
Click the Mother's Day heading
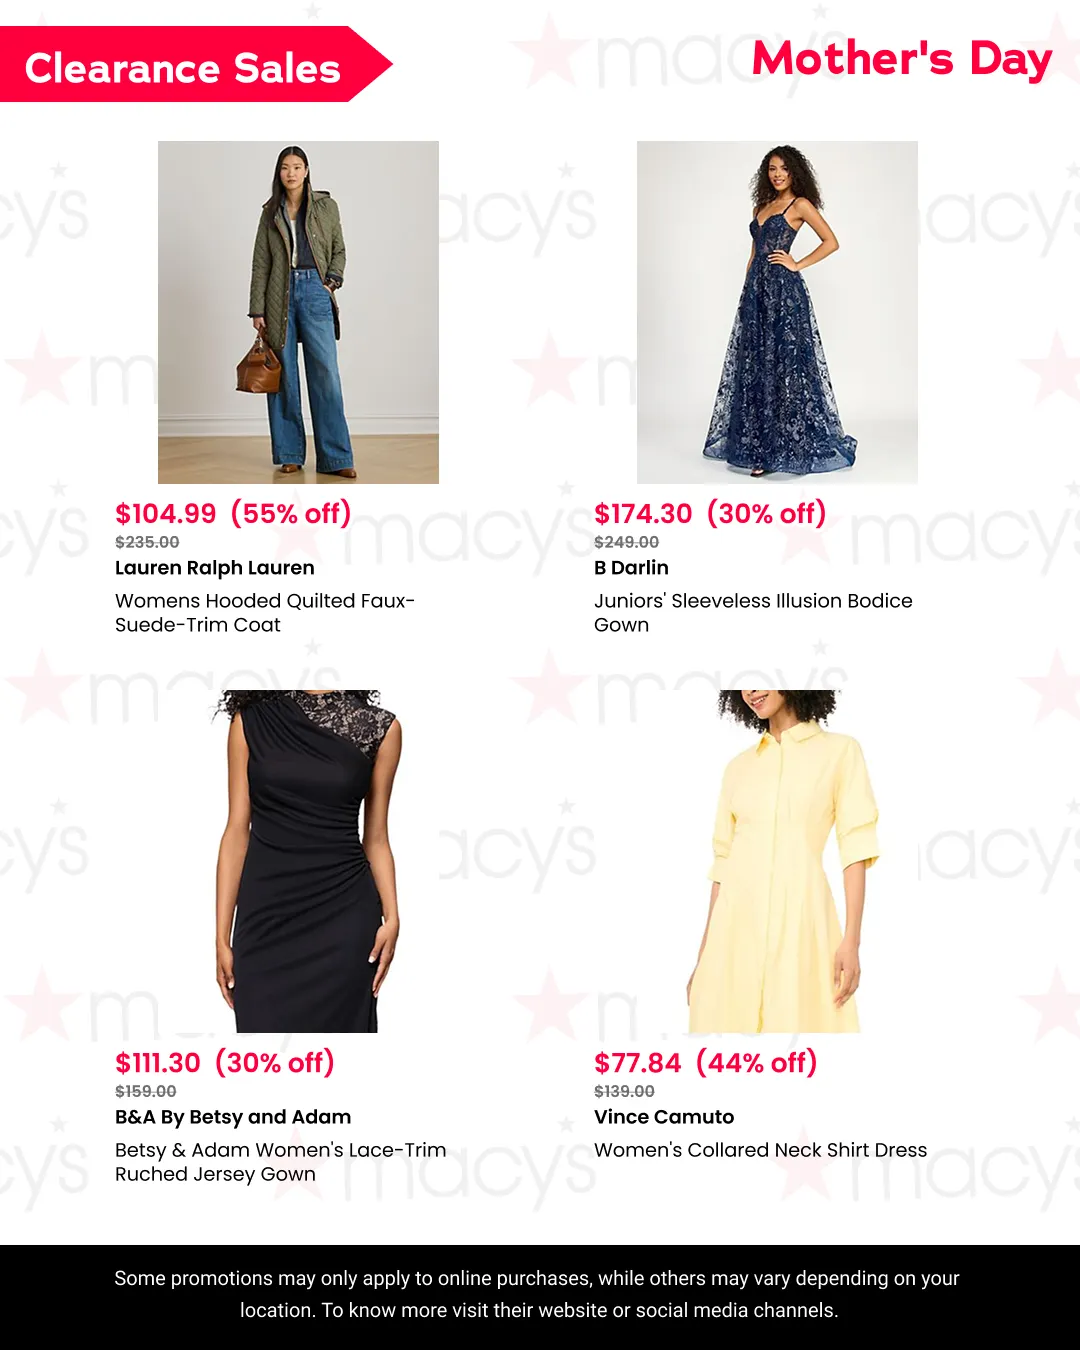901,59
